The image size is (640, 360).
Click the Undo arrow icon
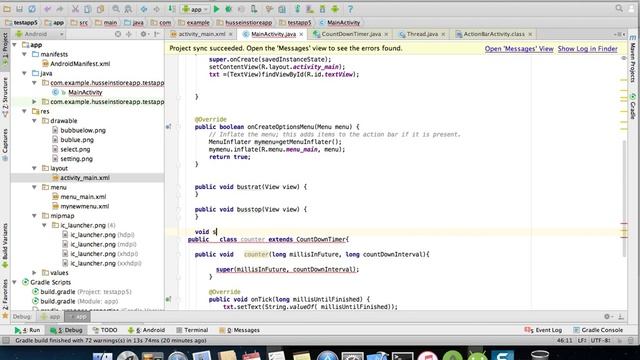pyautogui.click(x=48, y=9)
